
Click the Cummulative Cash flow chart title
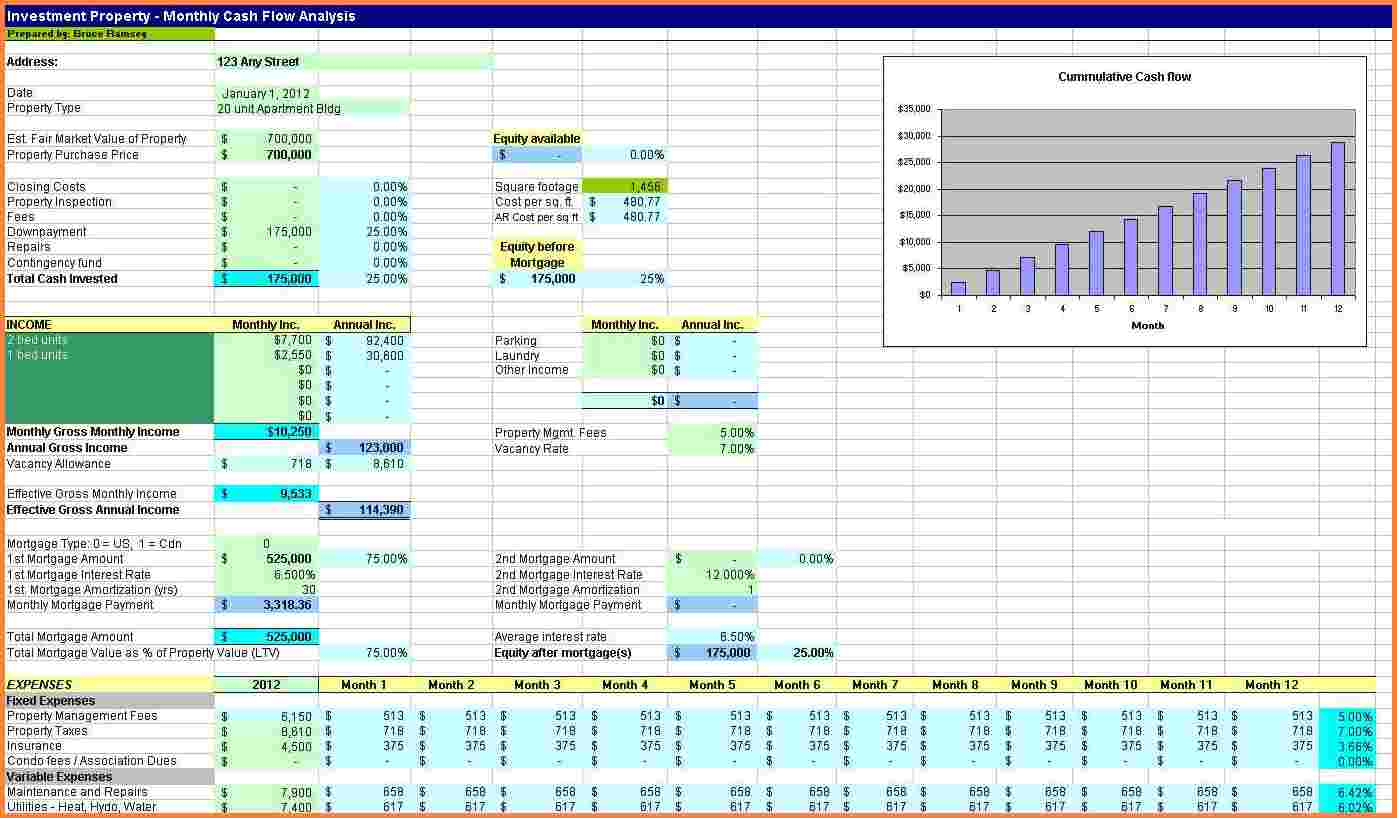(1124, 76)
